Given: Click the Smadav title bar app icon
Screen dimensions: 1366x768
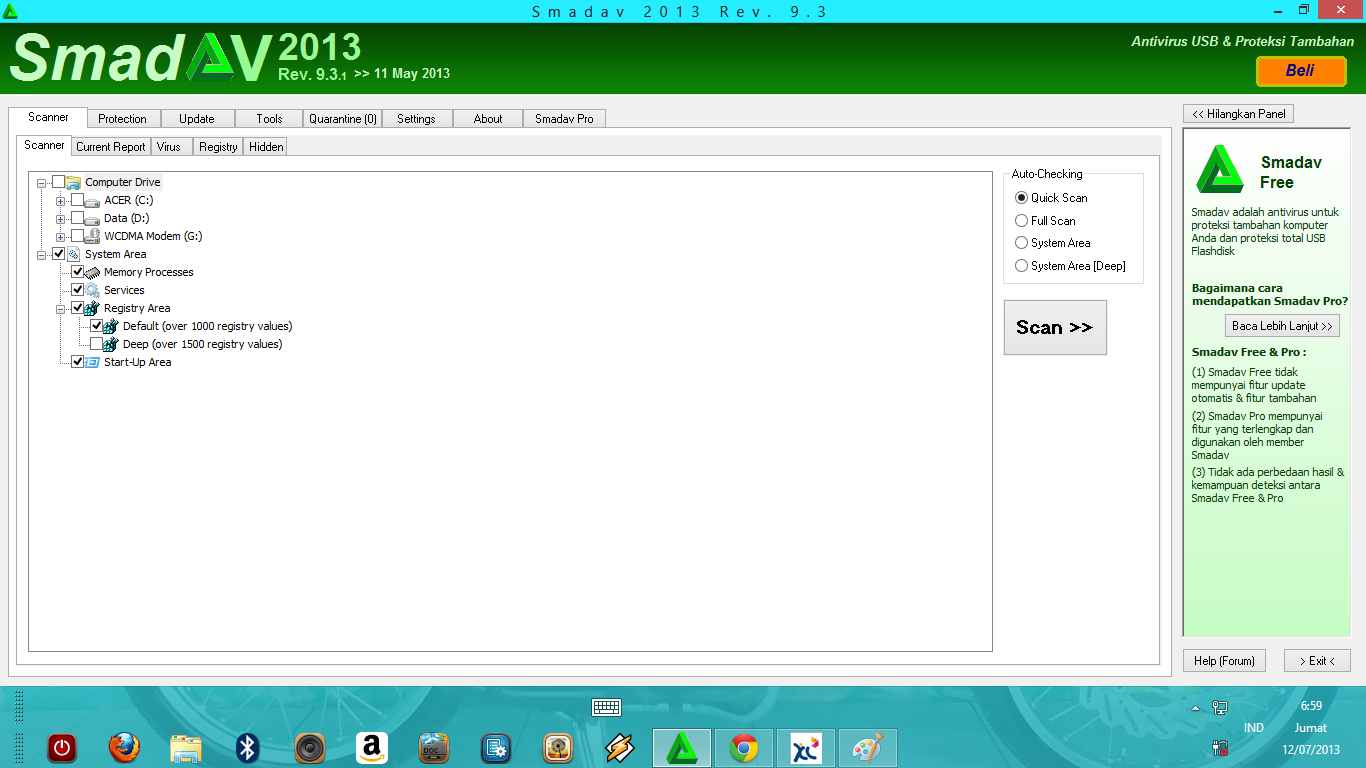Looking at the screenshot, I should click(10, 10).
